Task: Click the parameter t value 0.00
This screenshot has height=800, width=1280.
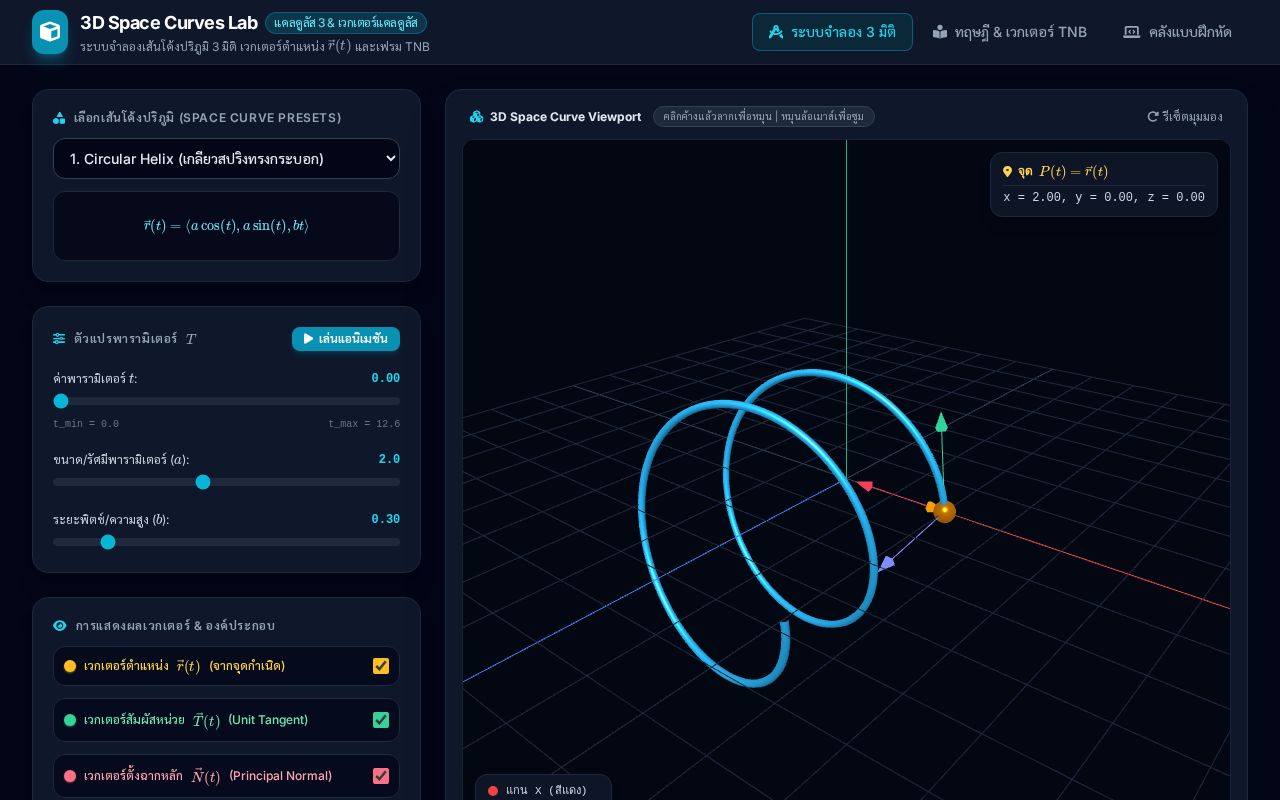Action: tap(385, 379)
